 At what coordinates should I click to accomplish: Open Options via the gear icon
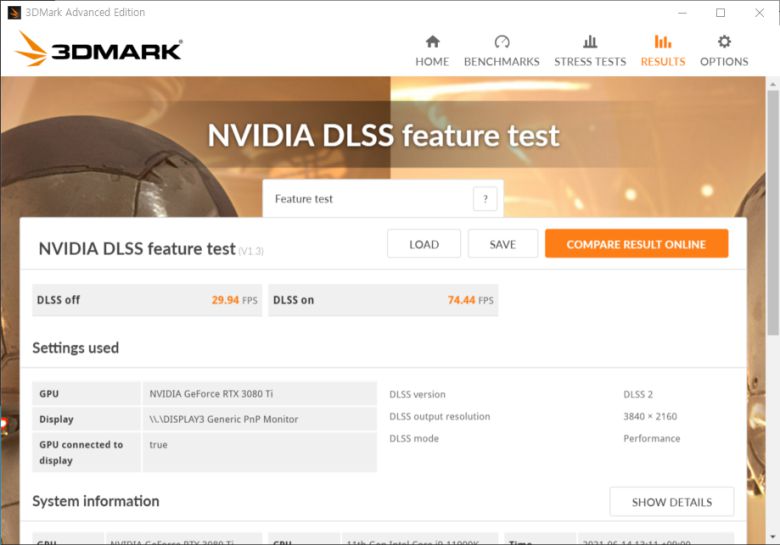(x=724, y=42)
